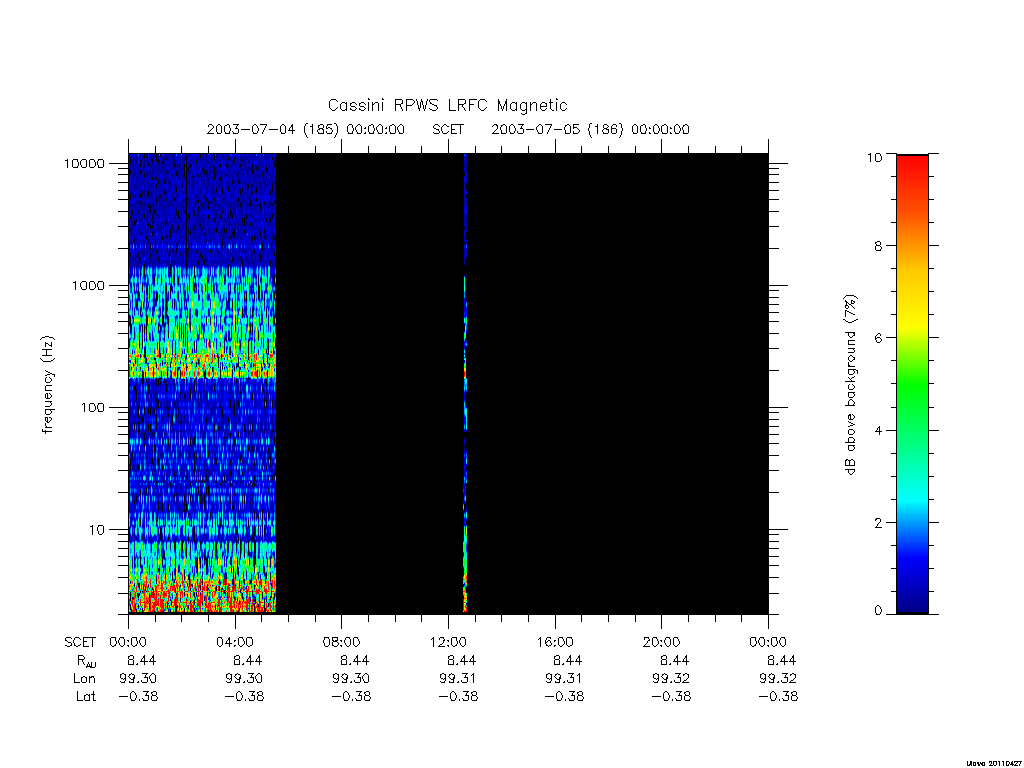Click the R AU row label
Image resolution: width=1024 pixels, height=768 pixels.
click(86, 661)
